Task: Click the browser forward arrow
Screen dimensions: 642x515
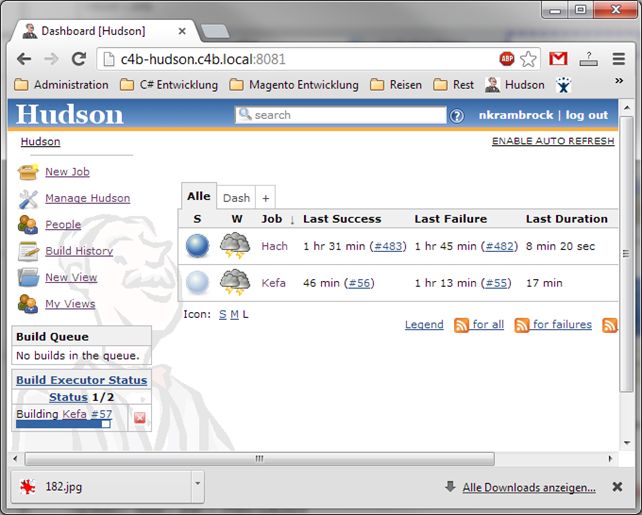Action: point(51,59)
